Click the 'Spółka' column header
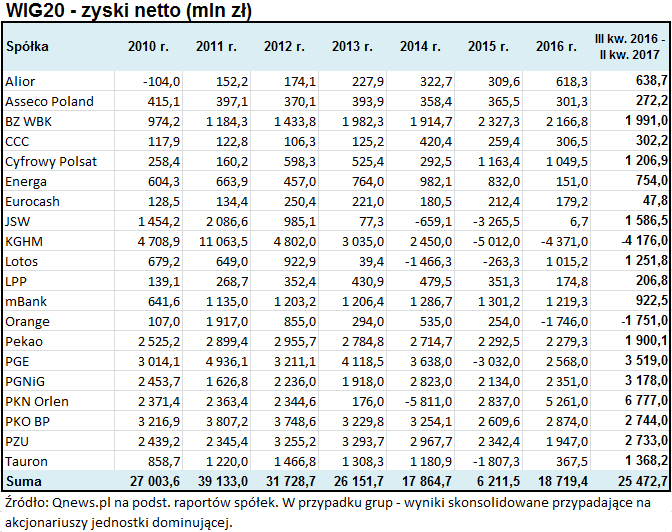The width and height of the screenshot is (672, 532). (x=28, y=46)
